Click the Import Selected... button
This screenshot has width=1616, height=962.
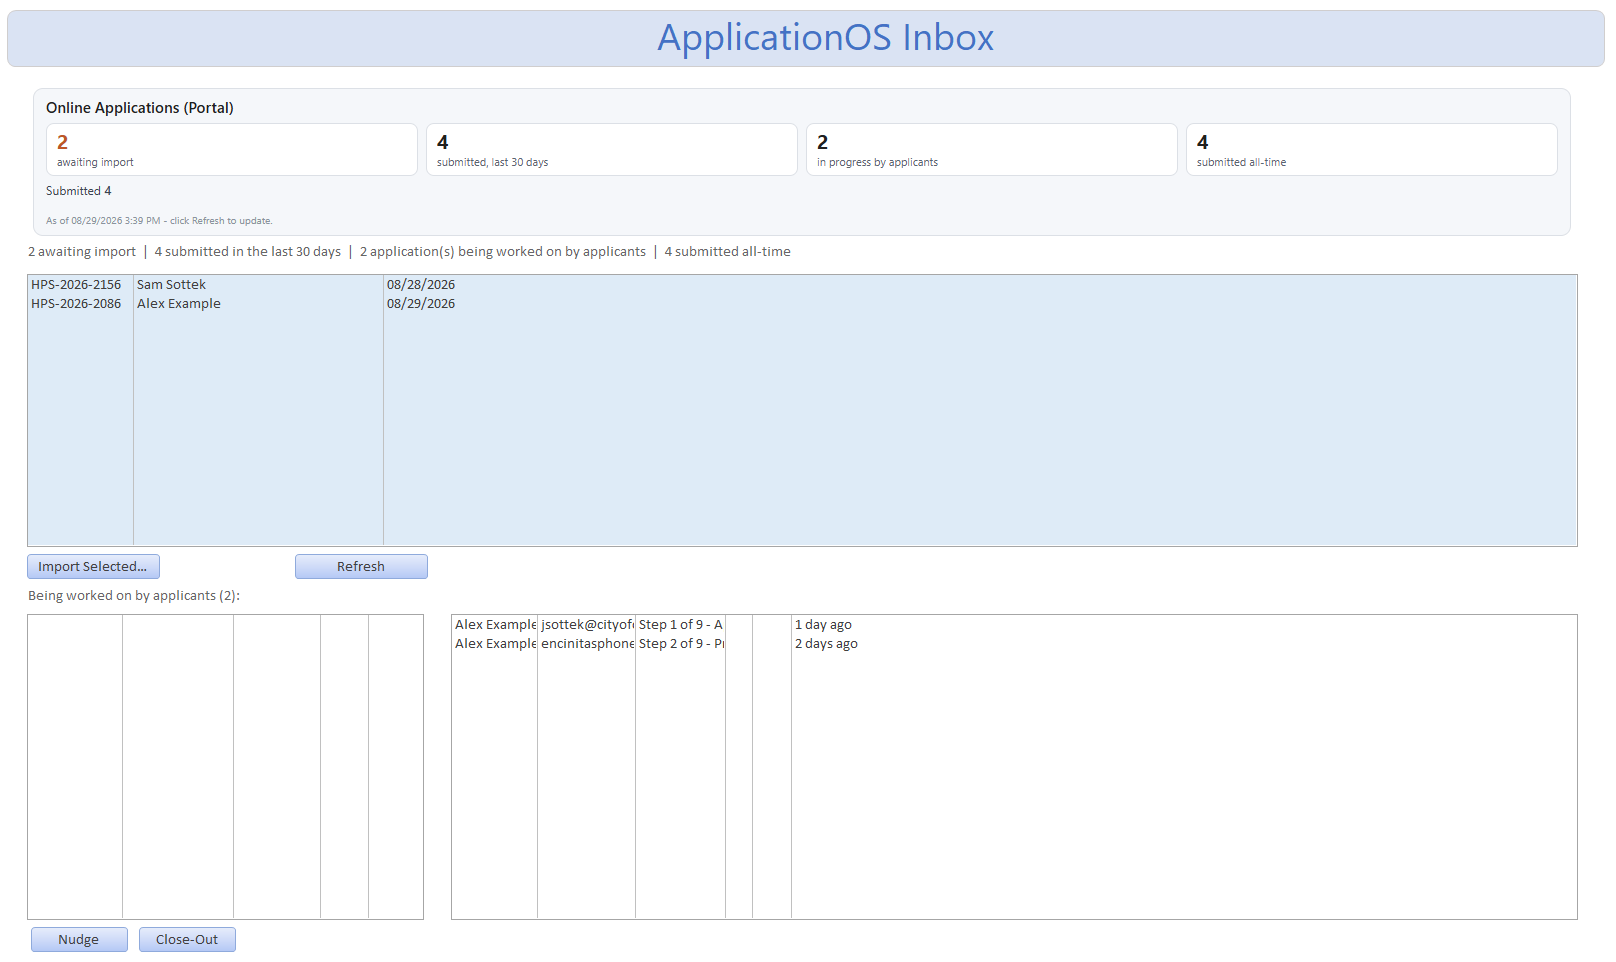coord(93,566)
